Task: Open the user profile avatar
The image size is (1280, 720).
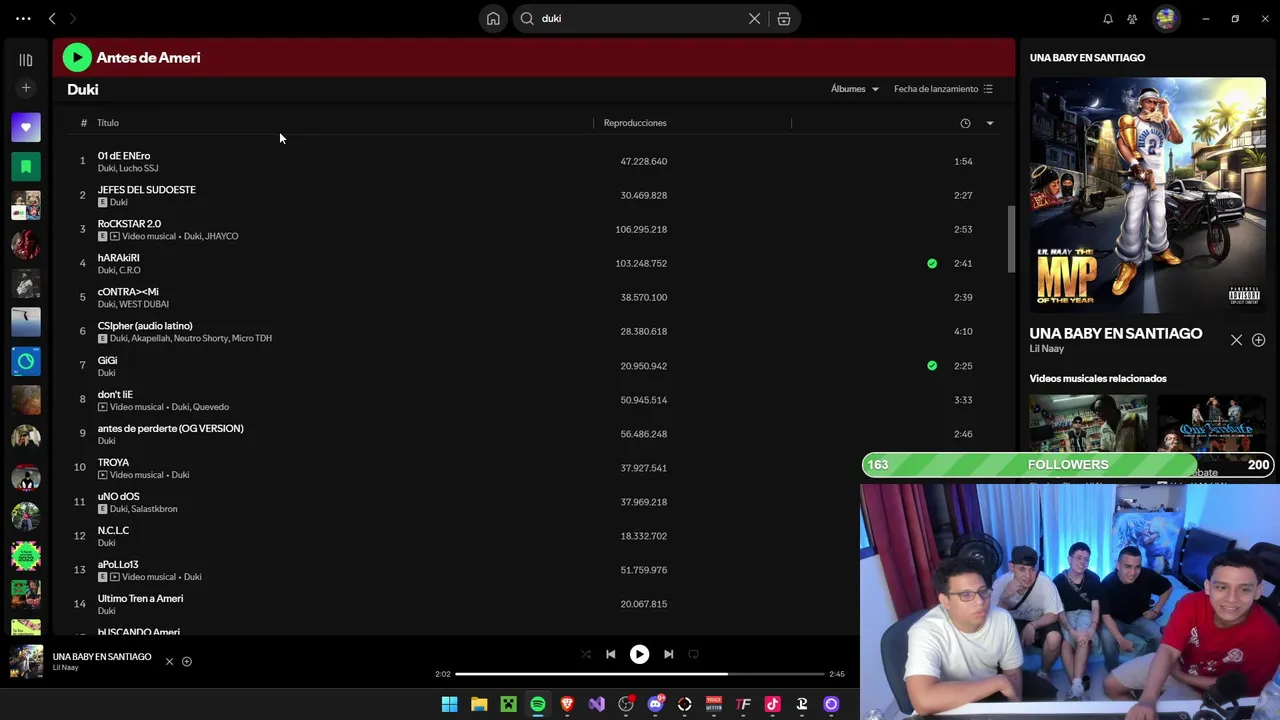Action: tap(1166, 18)
